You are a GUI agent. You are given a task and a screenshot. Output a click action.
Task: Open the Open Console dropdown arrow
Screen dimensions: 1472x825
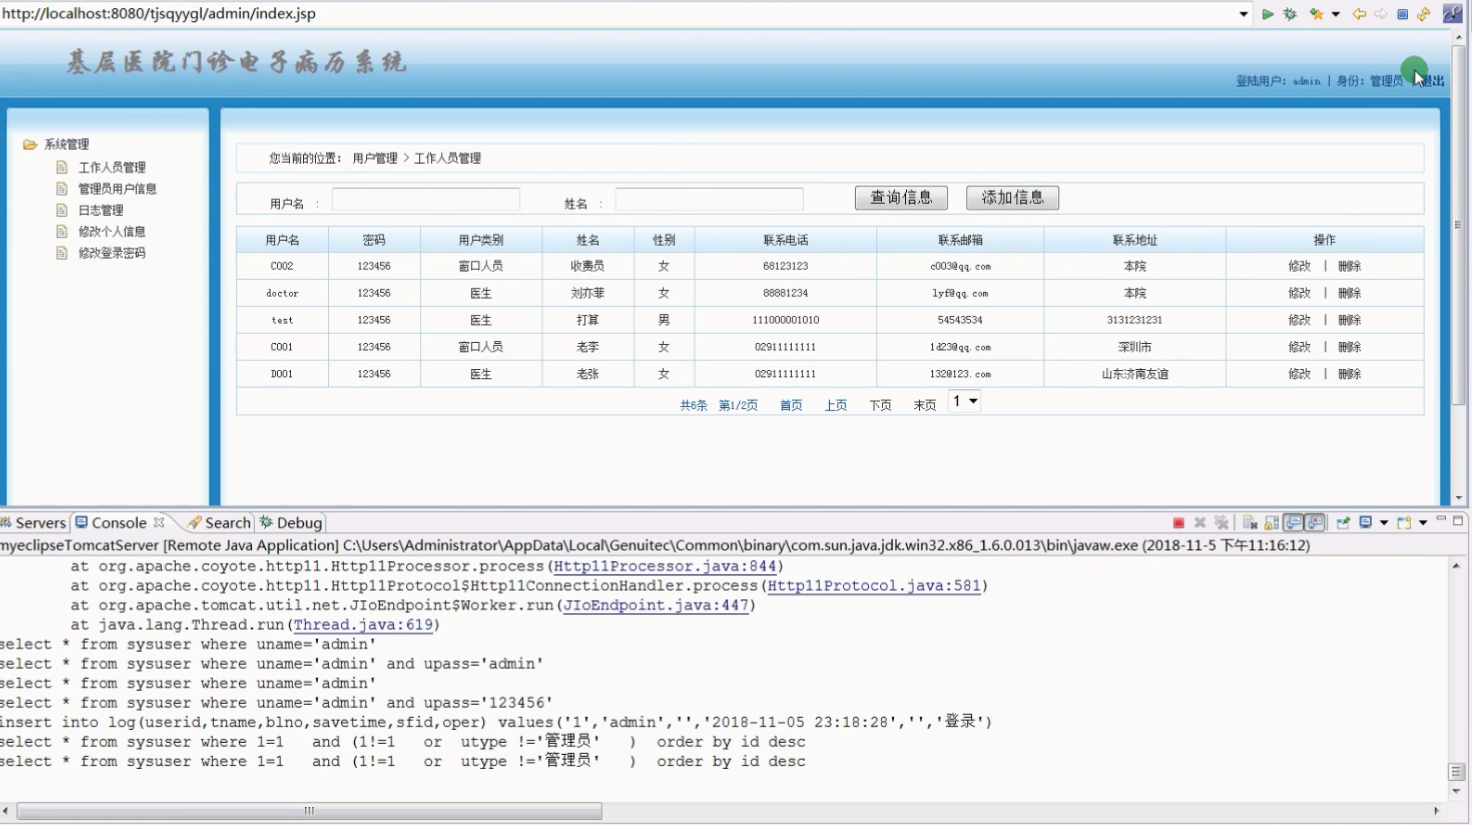click(1423, 523)
